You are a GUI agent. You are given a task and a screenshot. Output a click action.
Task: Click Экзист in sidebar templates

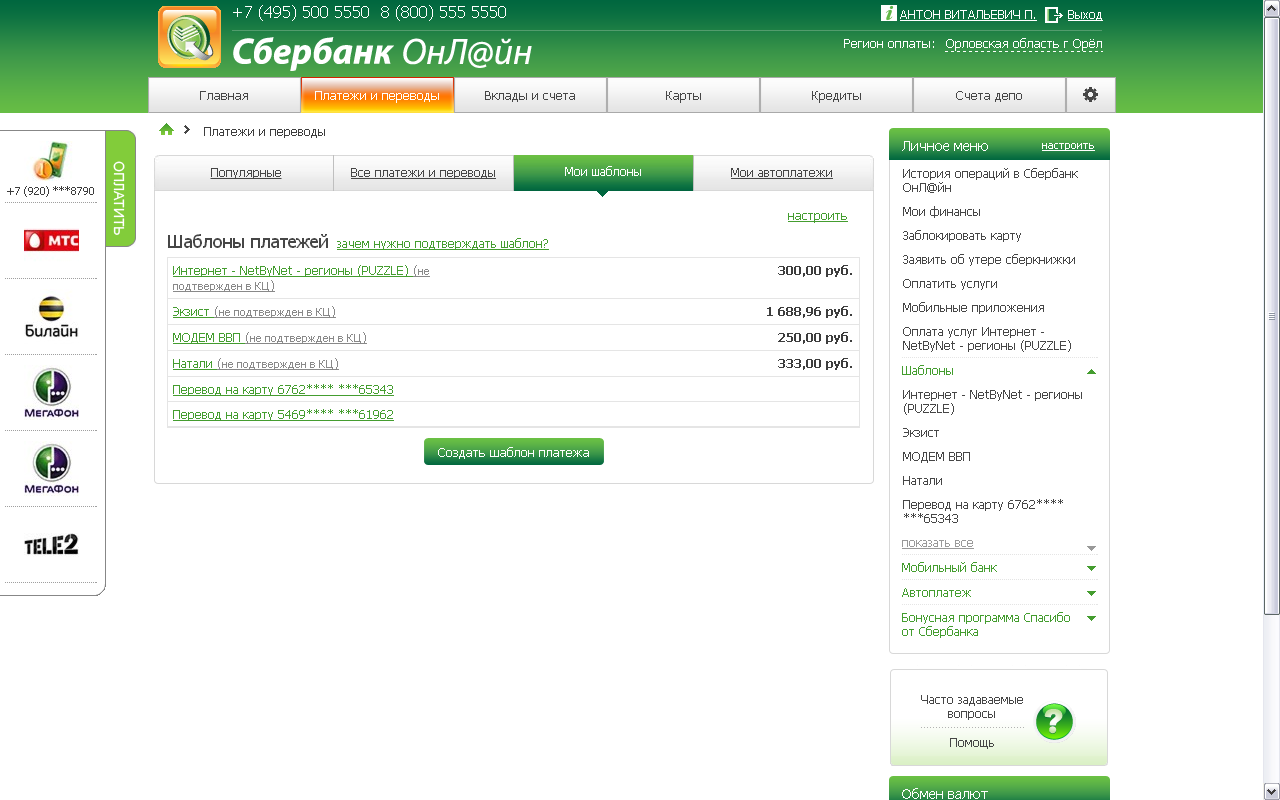pyautogui.click(x=921, y=433)
